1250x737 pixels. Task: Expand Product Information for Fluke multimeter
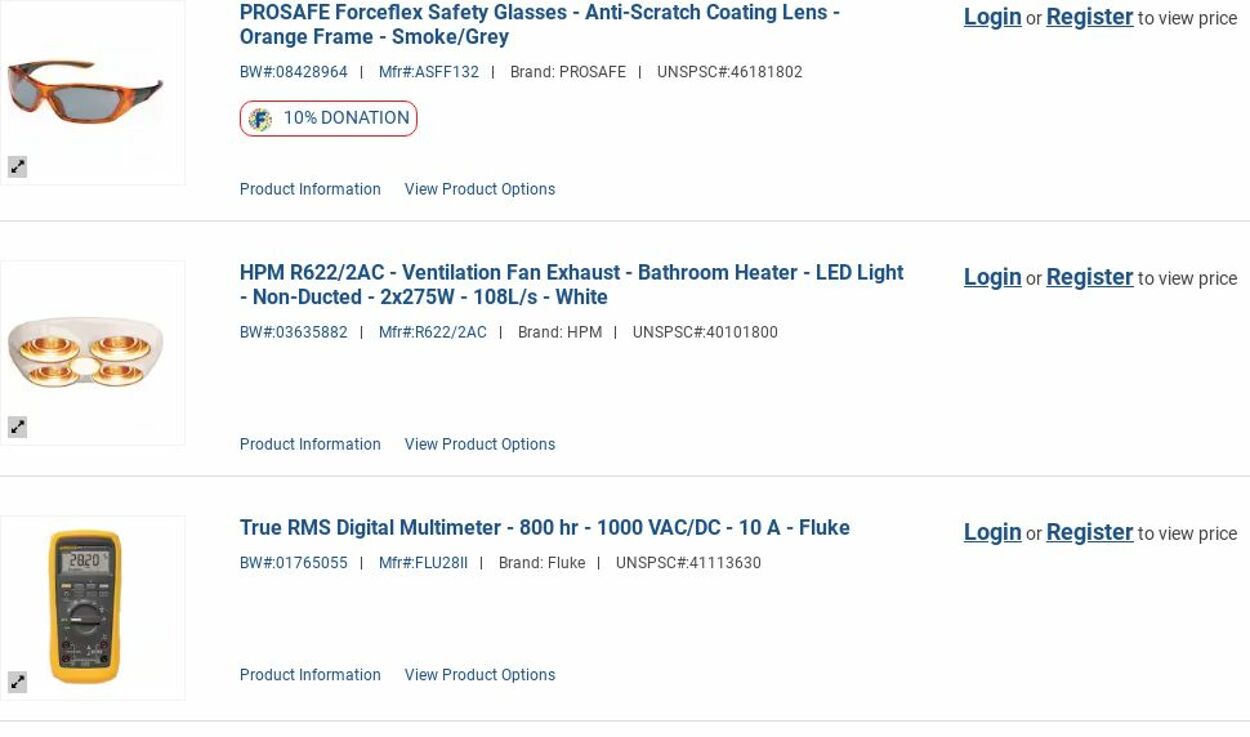coord(310,675)
